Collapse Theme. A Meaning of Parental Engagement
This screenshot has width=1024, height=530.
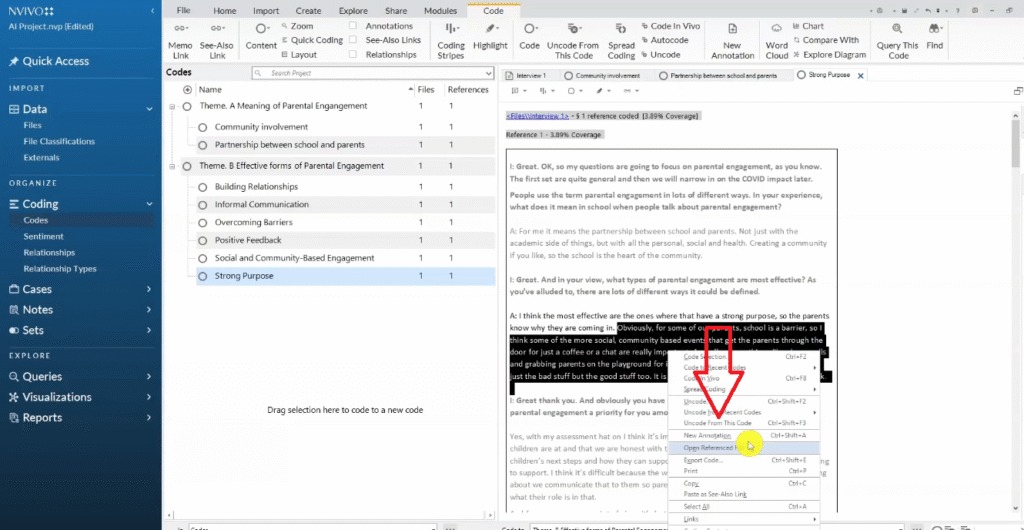click(174, 106)
